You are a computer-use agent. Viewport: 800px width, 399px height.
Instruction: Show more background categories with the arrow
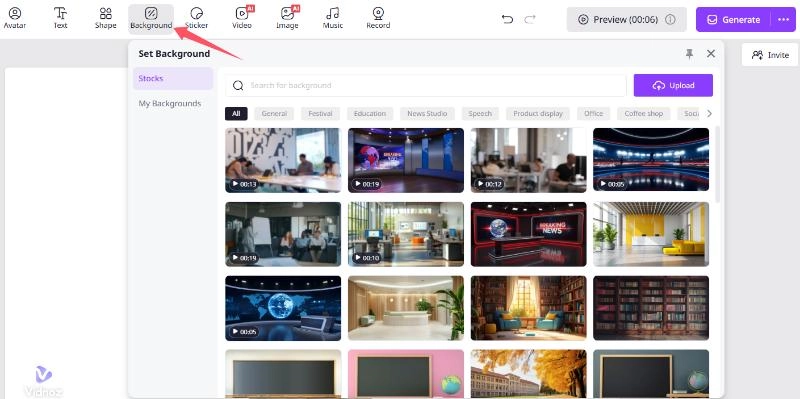click(709, 113)
